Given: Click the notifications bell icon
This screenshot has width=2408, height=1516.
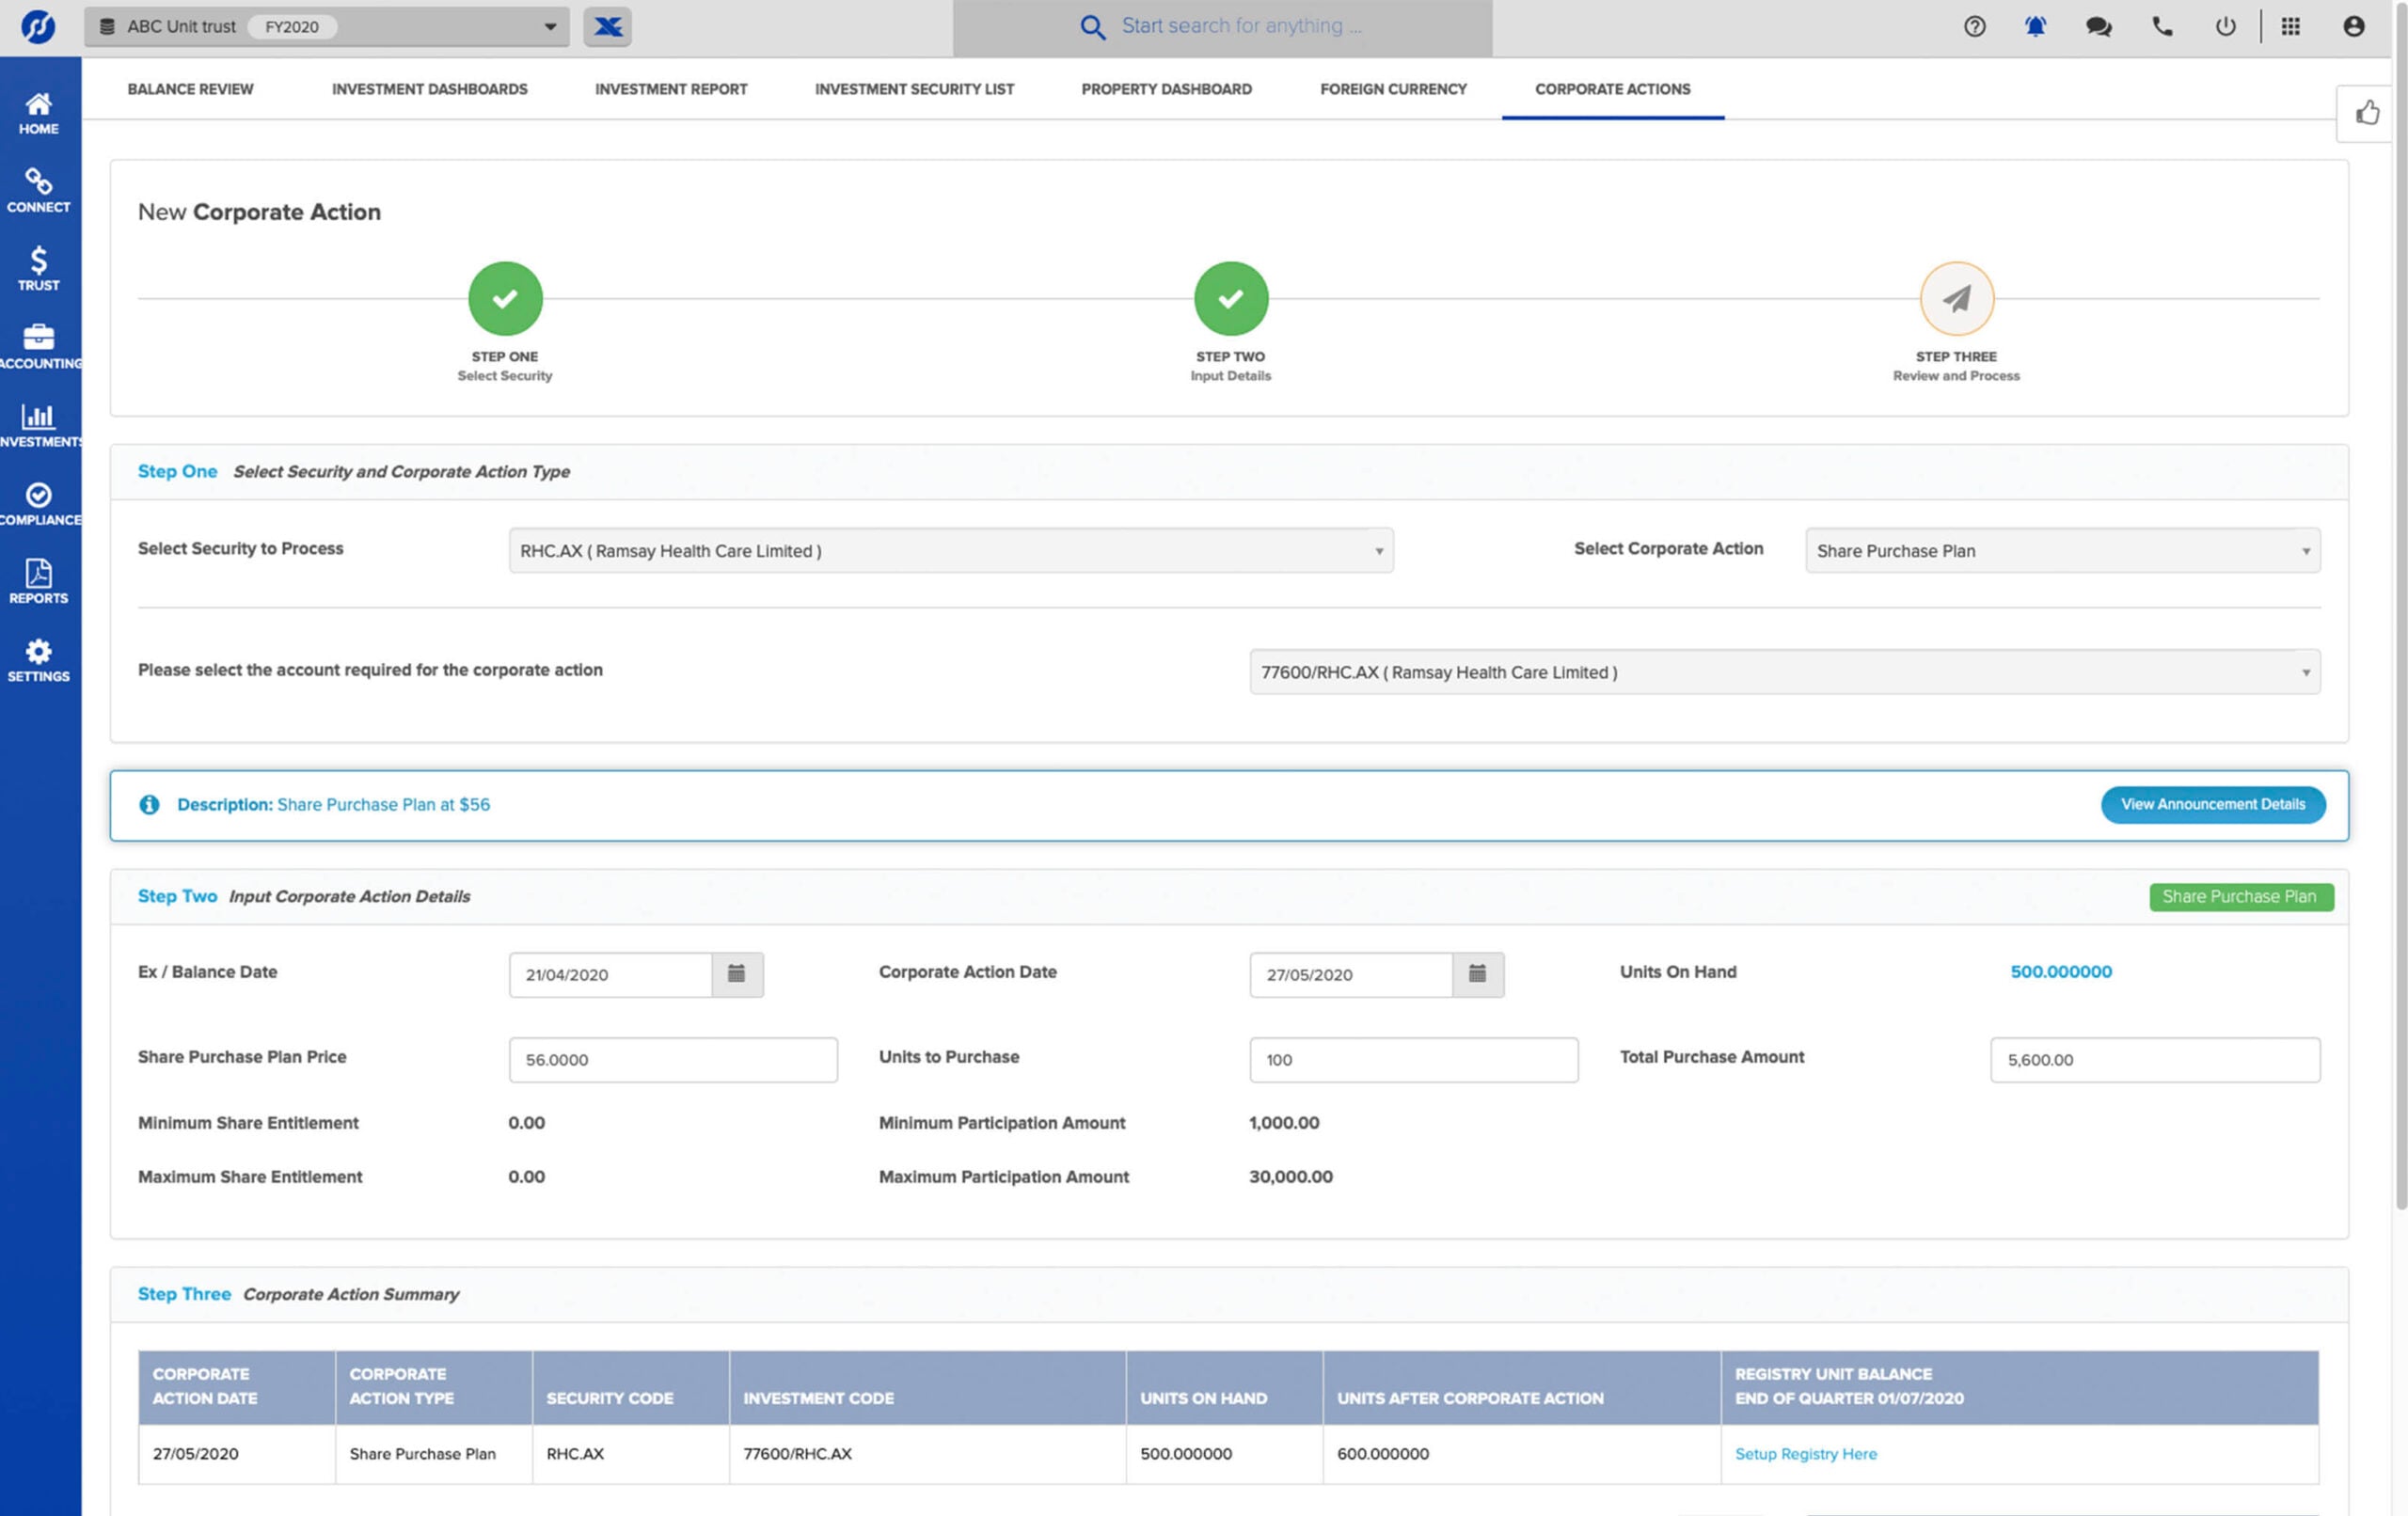Looking at the screenshot, I should 2035,27.
